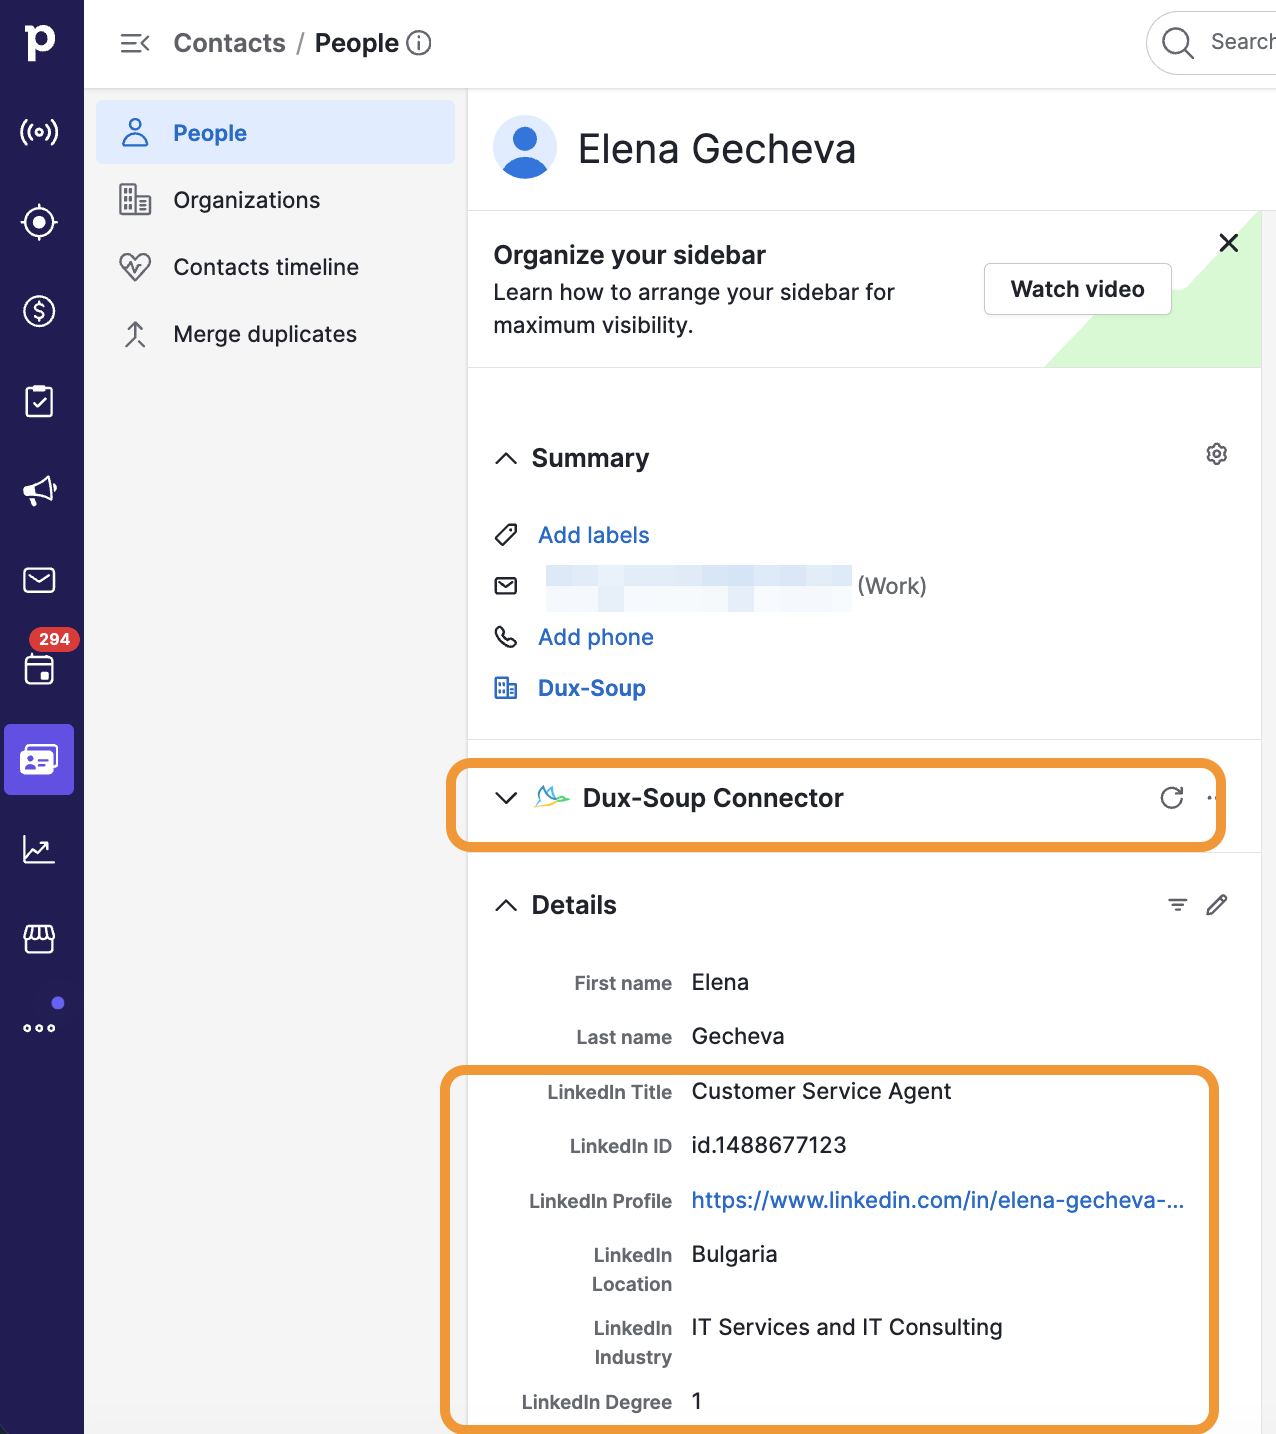1276x1434 pixels.
Task: Click LinkedIn Location value Bulgaria
Action: (734, 1254)
